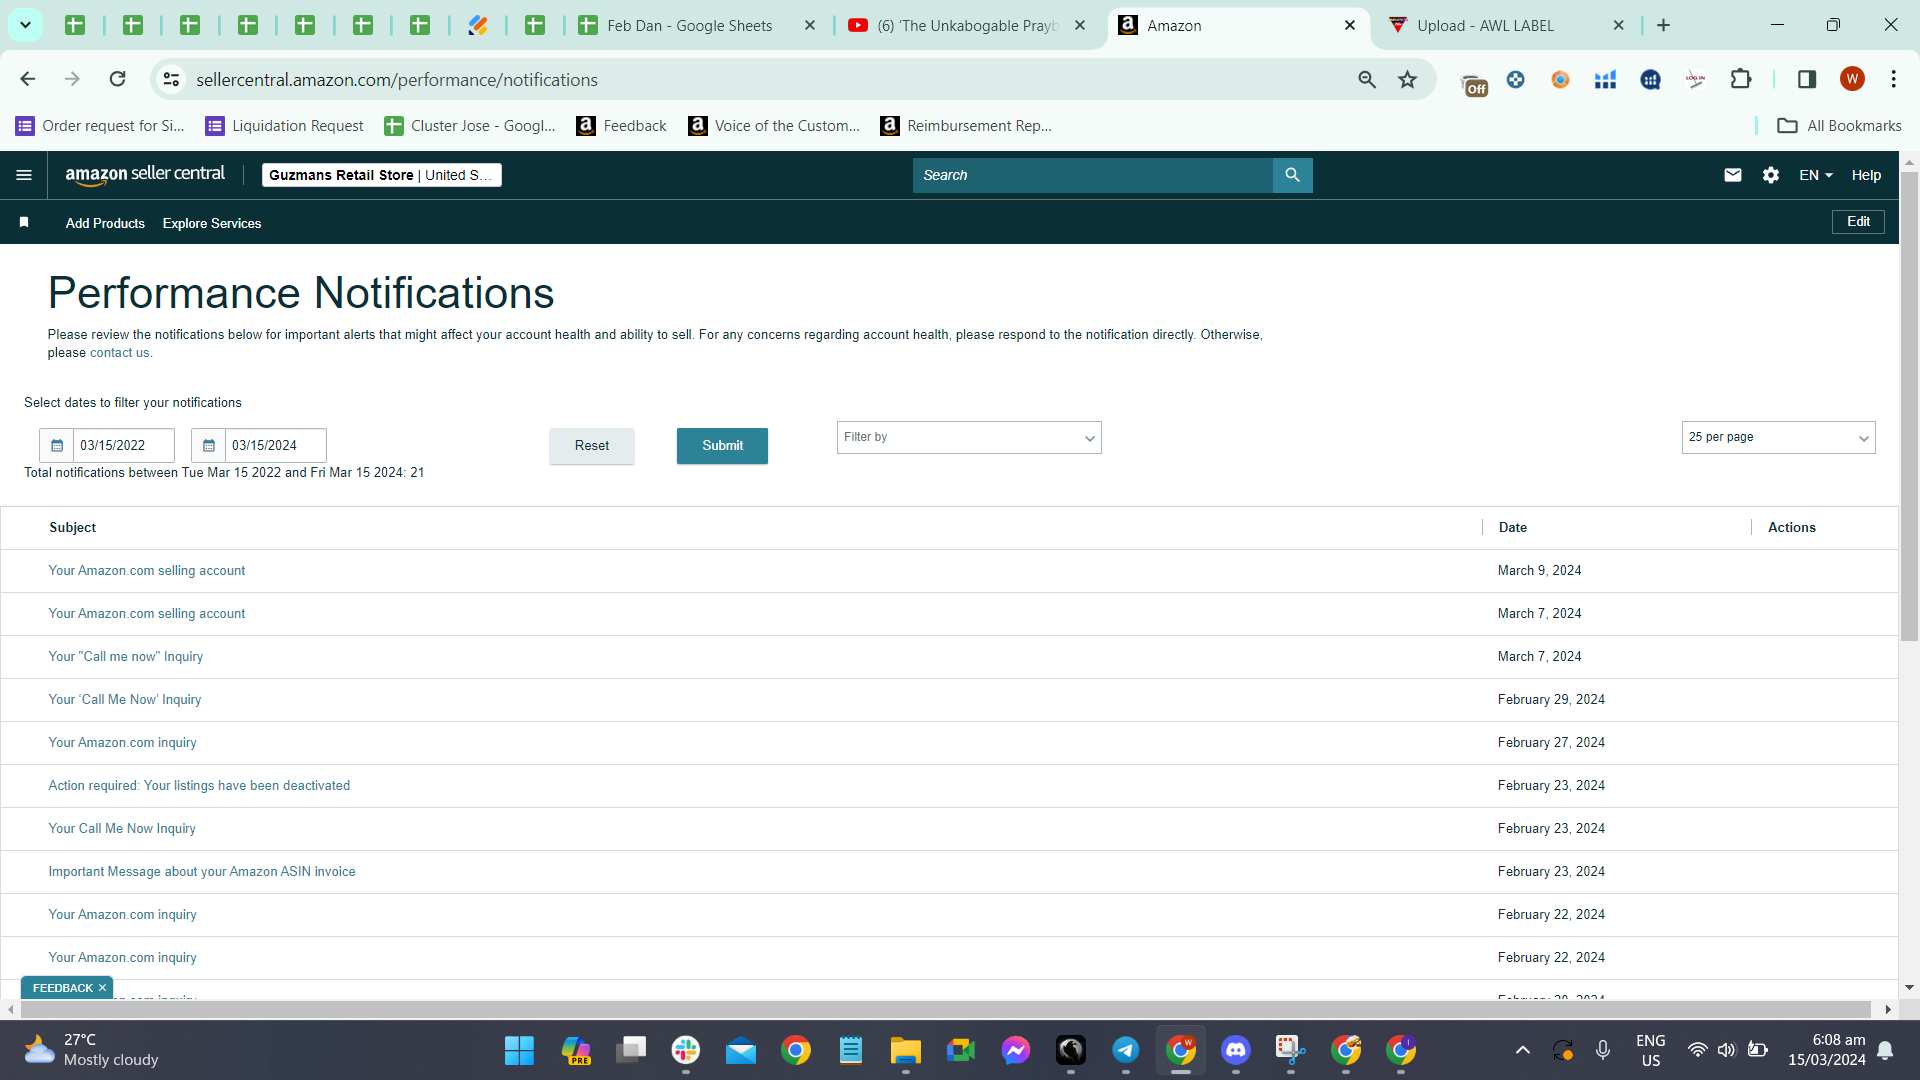Open the Chrome three-dot menu
Viewport: 1920px width, 1080px height.
pos(1893,79)
